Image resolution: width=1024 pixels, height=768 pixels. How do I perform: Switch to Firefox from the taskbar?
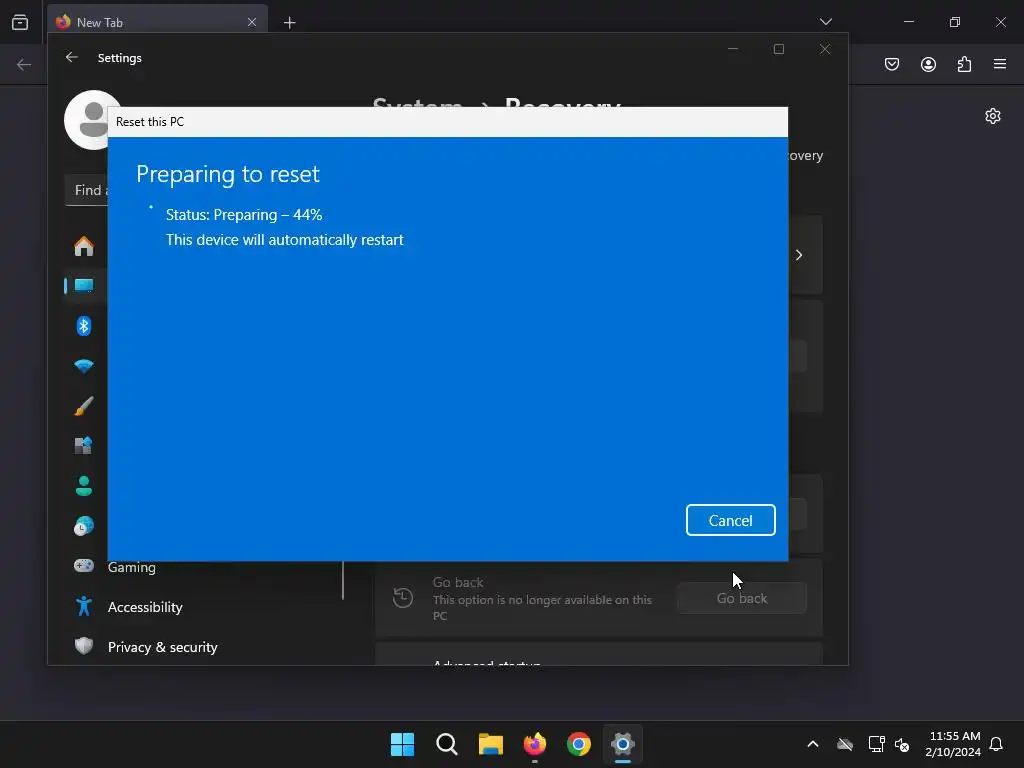pos(535,744)
